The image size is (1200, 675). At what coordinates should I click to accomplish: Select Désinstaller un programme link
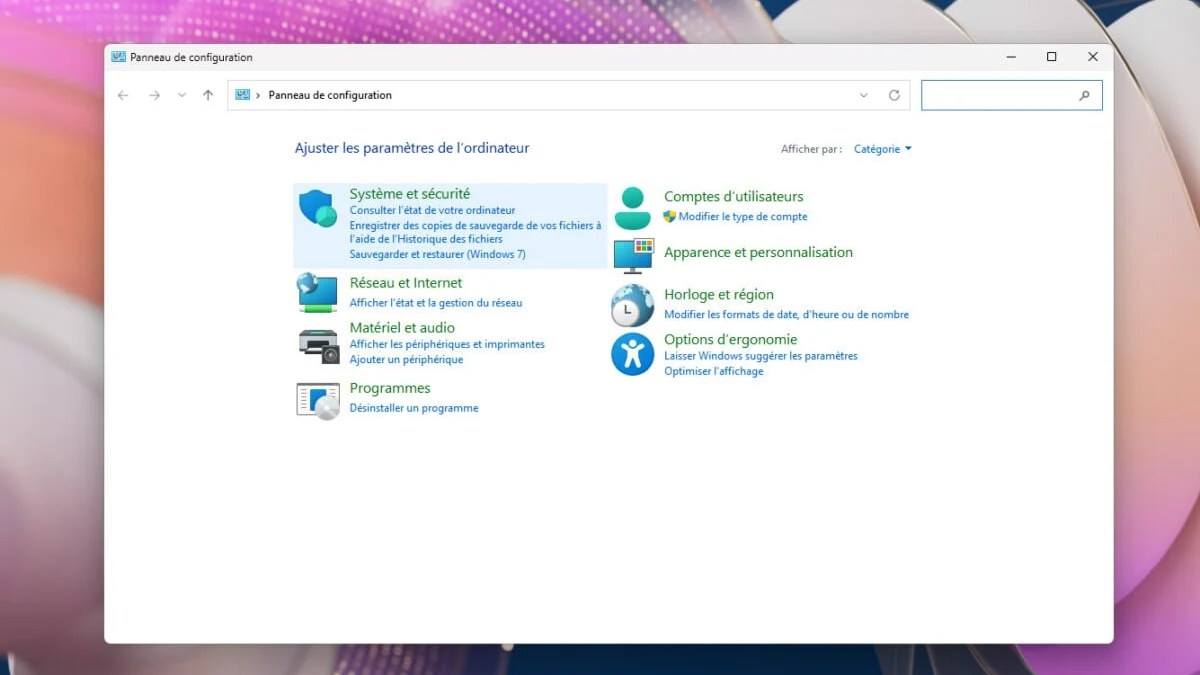click(x=414, y=408)
